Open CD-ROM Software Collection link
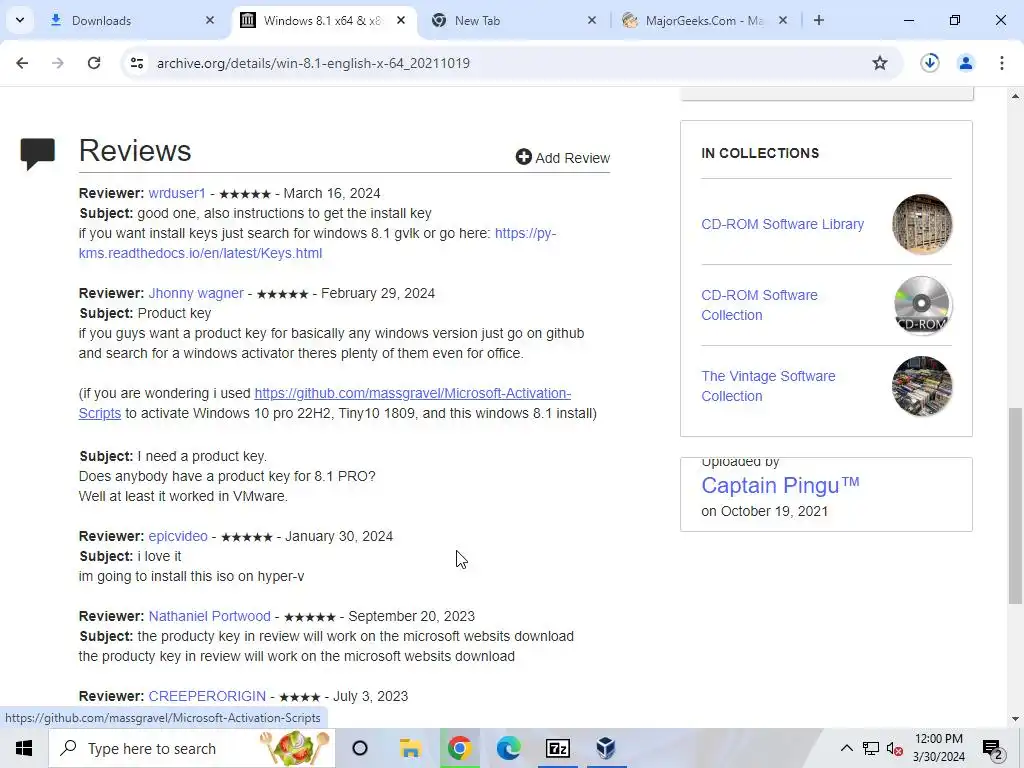 coord(760,305)
